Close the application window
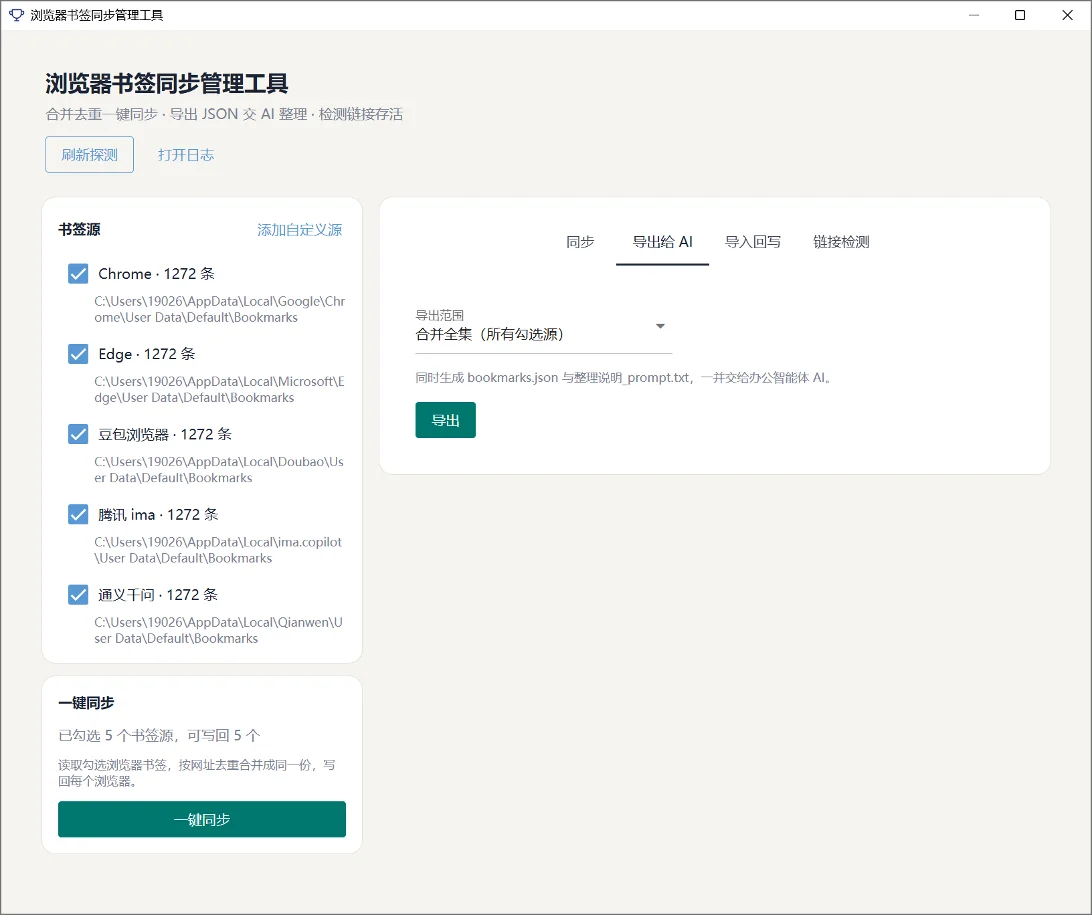The image size is (1092, 915). 1067,15
